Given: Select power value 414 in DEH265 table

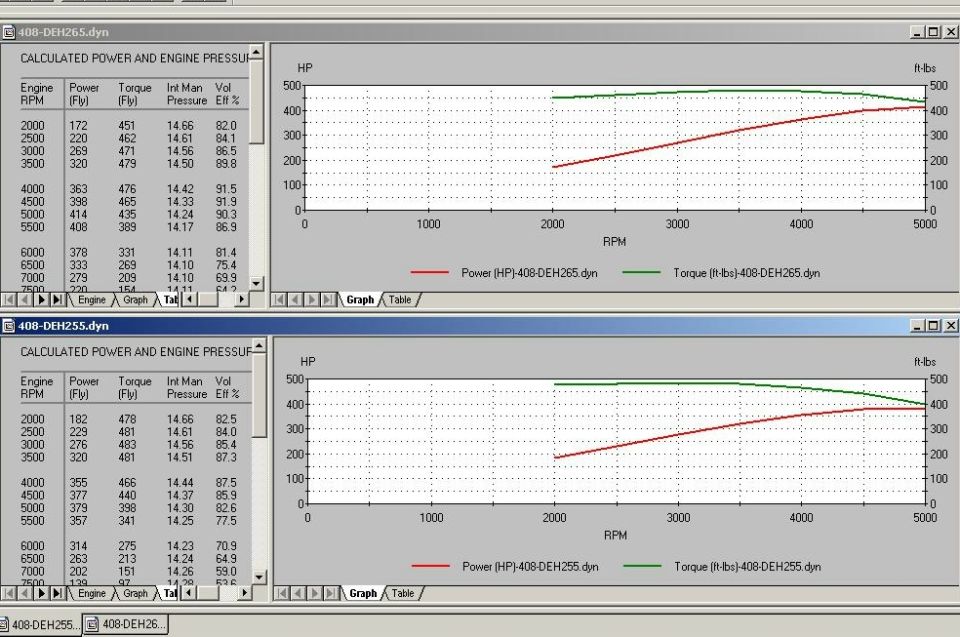Looking at the screenshot, I should pos(78,214).
